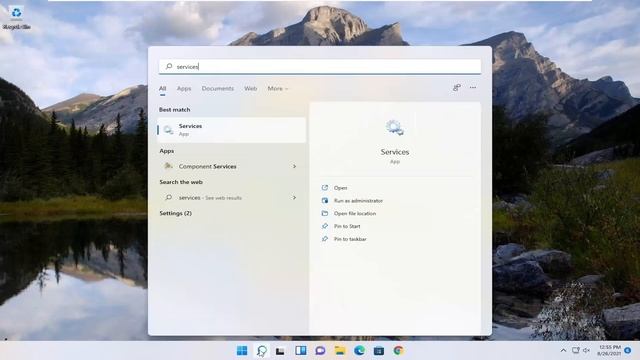The width and height of the screenshot is (640, 360).
Task: Open the clock and date flyout
Action: pyautogui.click(x=609, y=350)
